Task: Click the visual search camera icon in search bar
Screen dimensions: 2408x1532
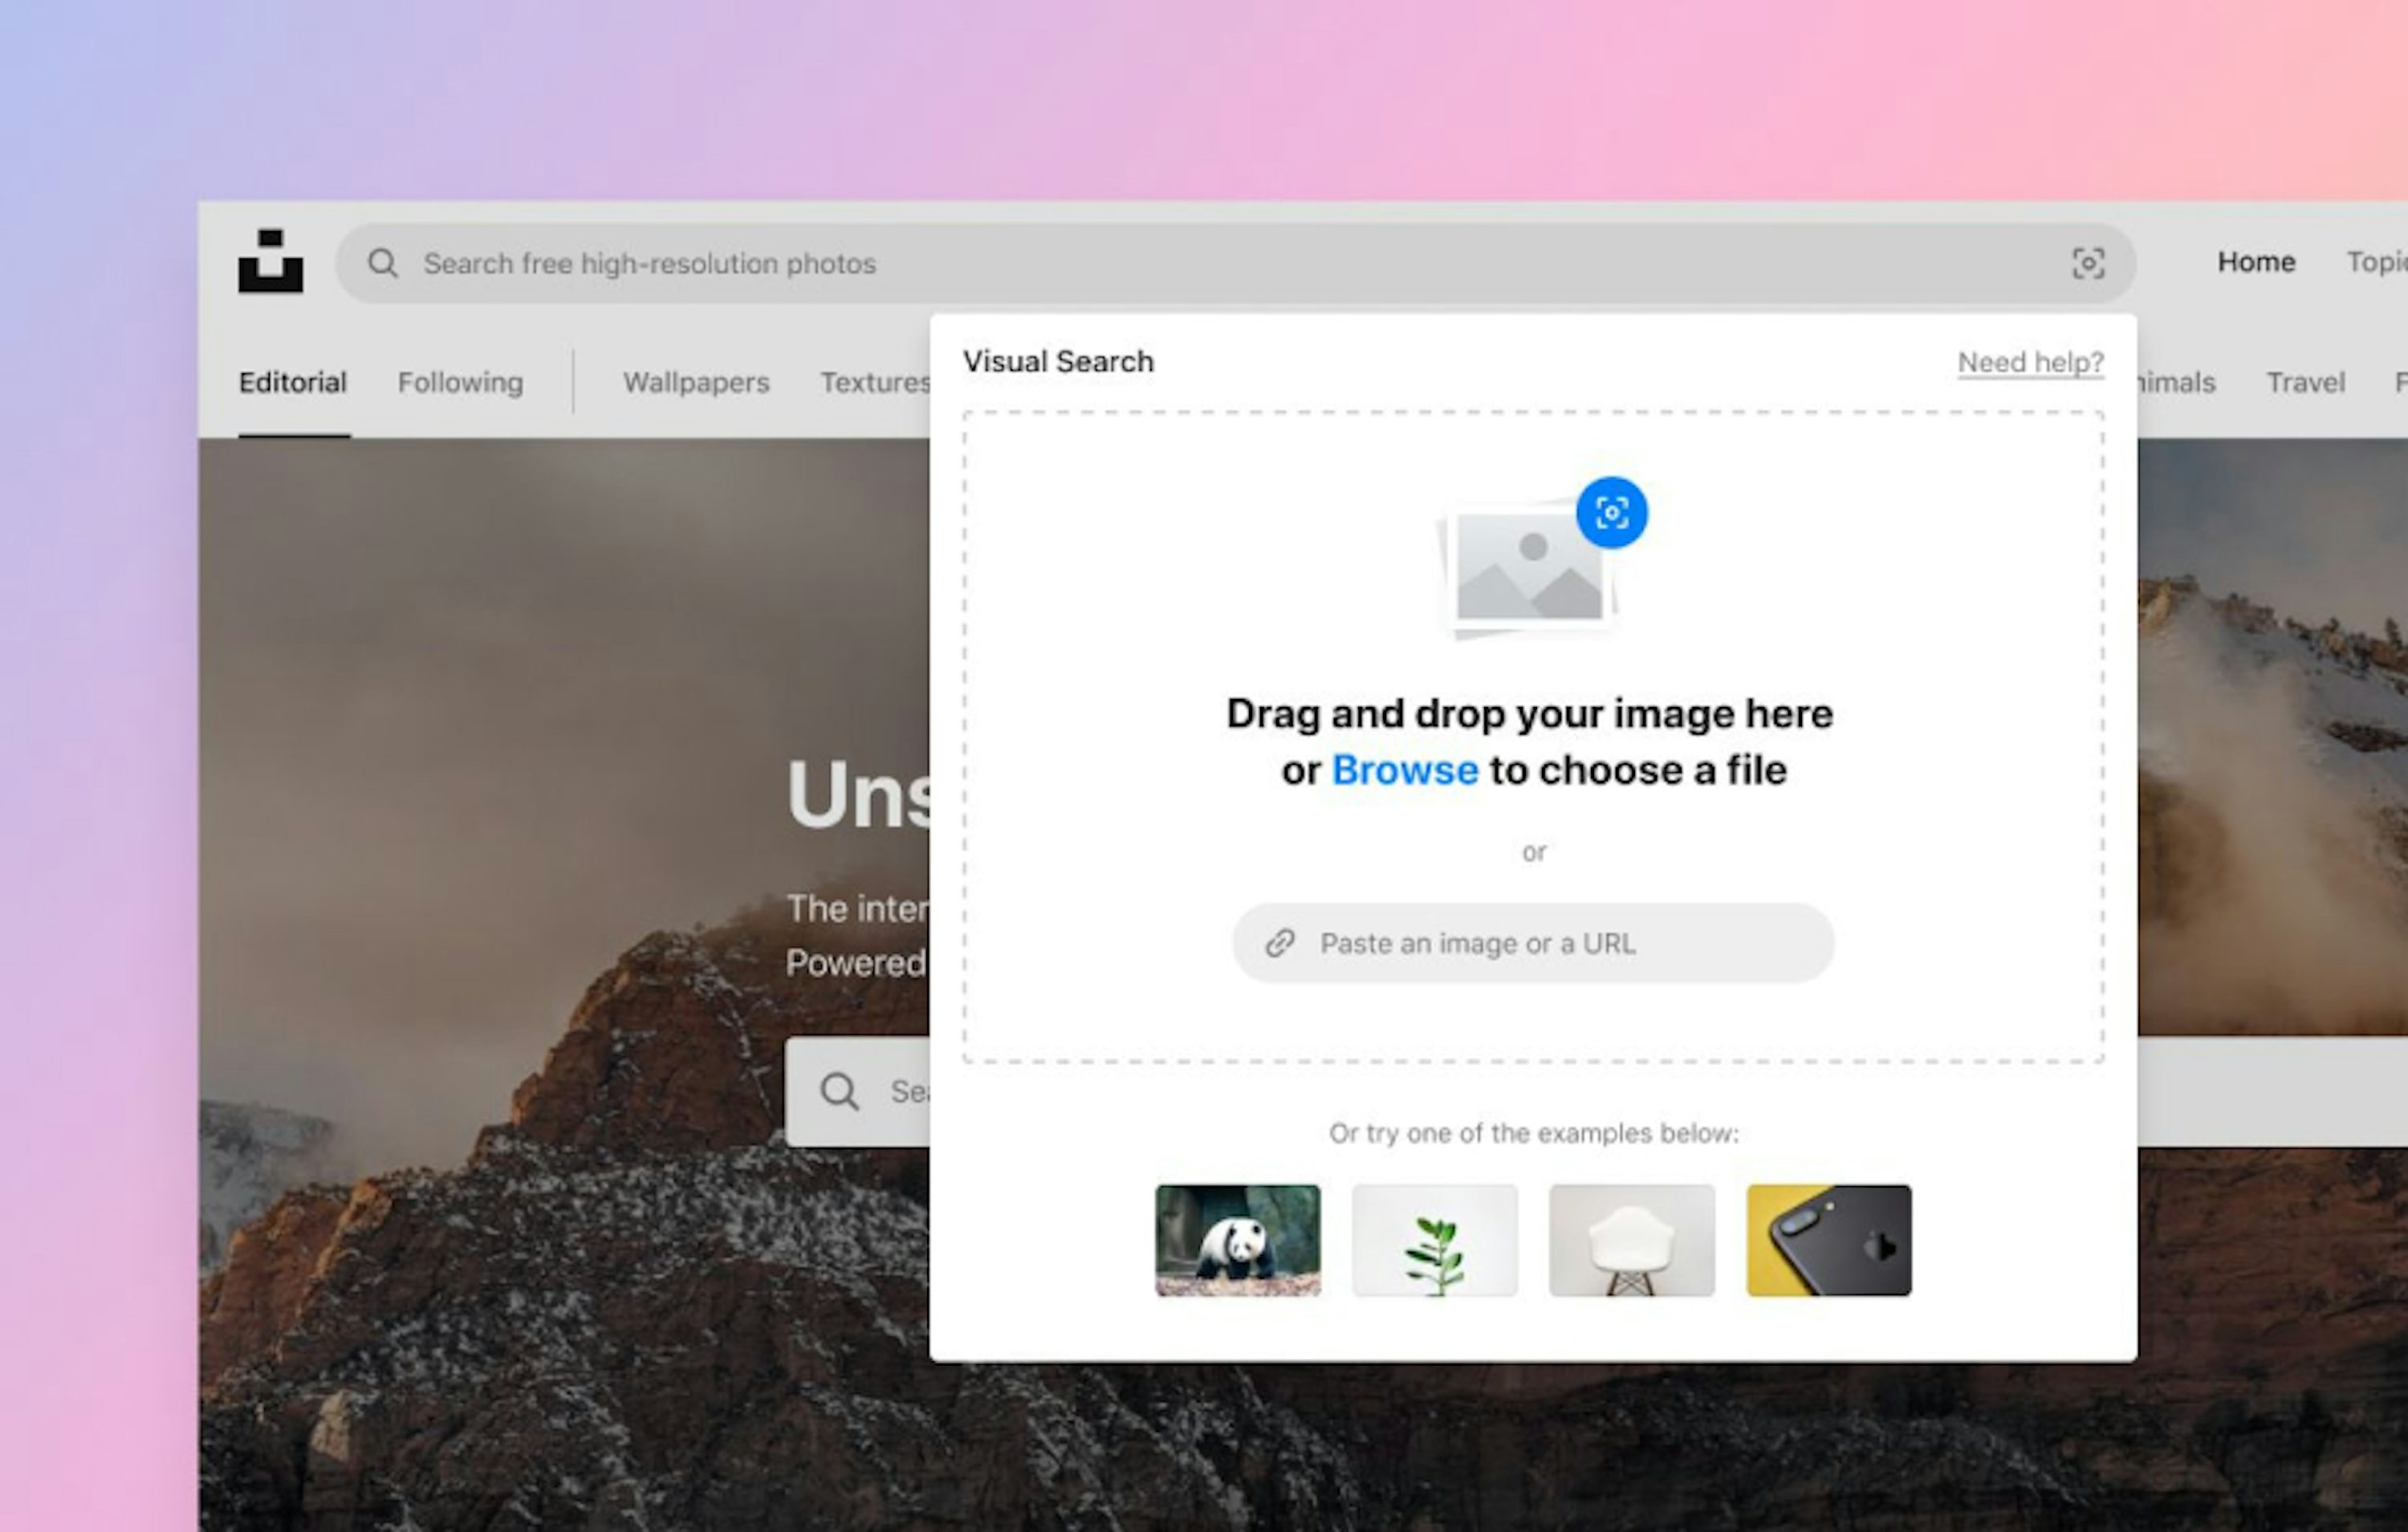Action: tap(2087, 263)
